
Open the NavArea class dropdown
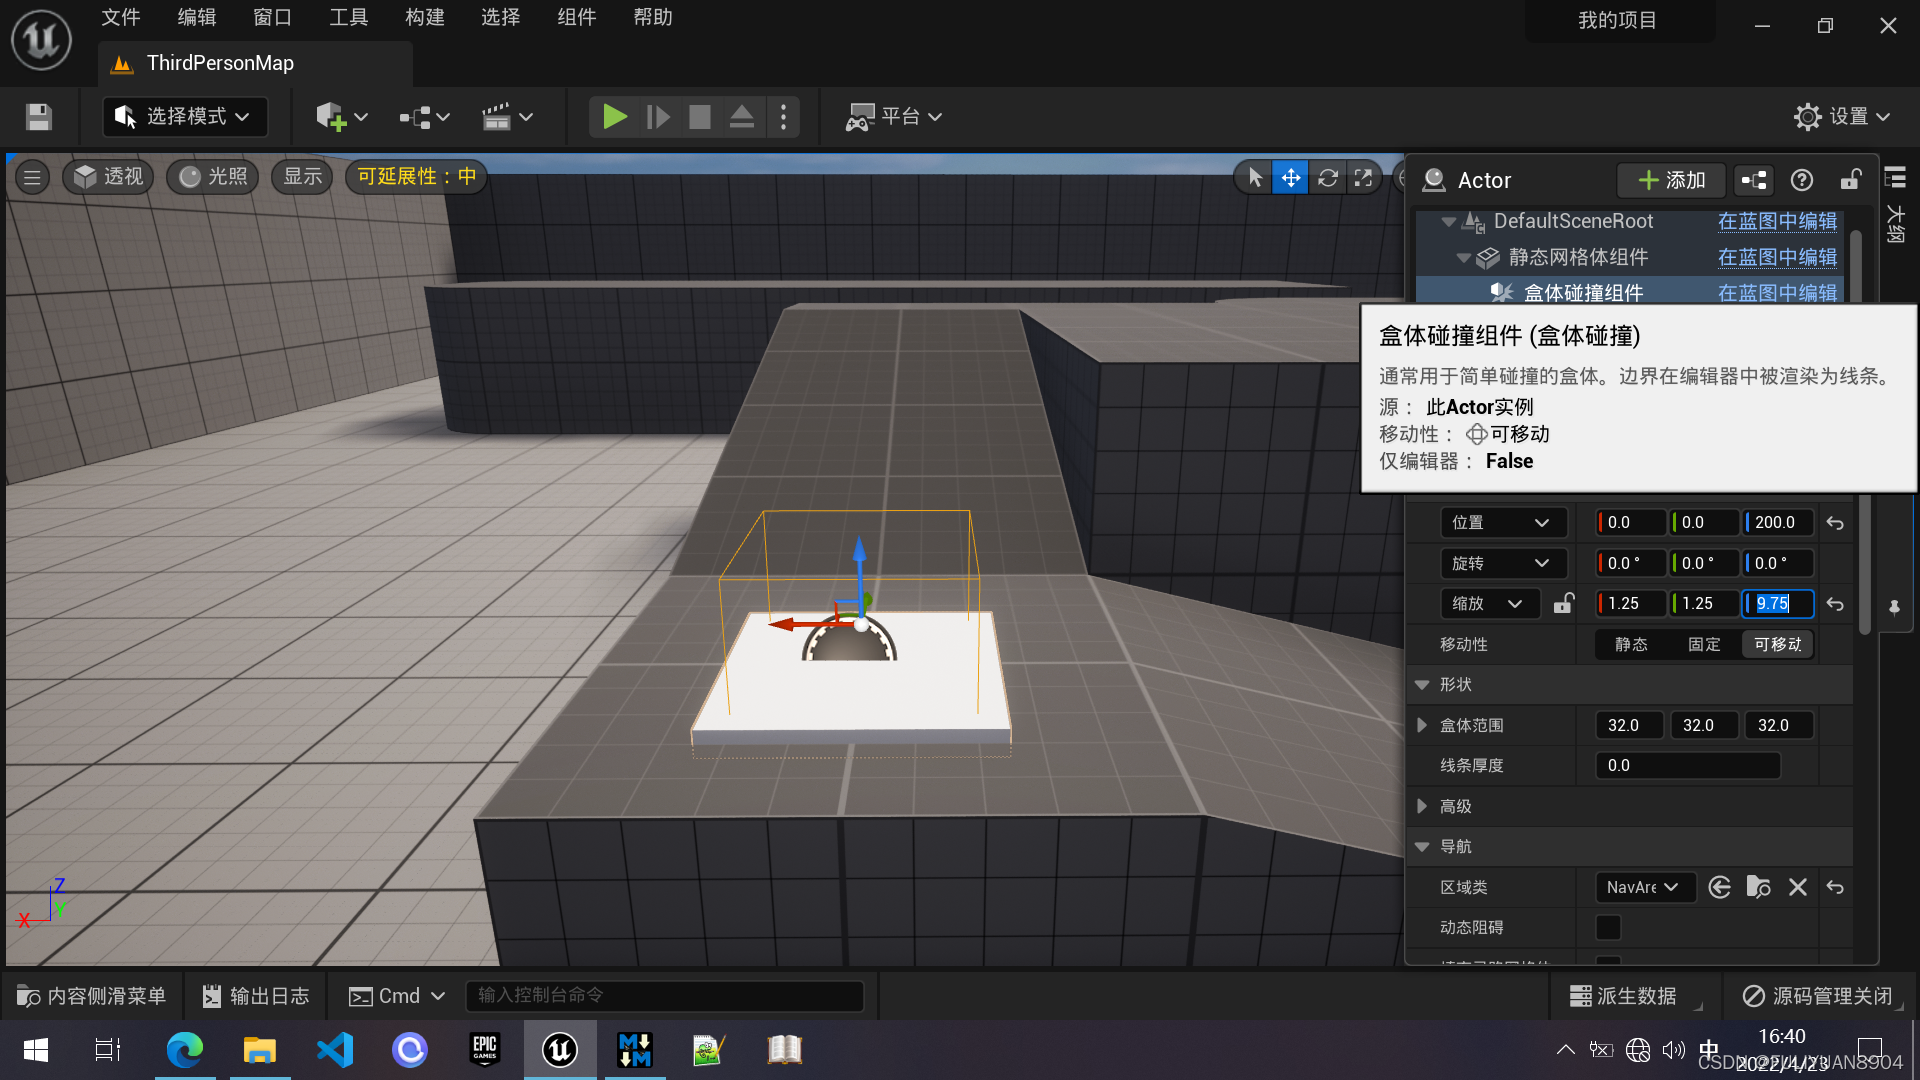point(1645,888)
